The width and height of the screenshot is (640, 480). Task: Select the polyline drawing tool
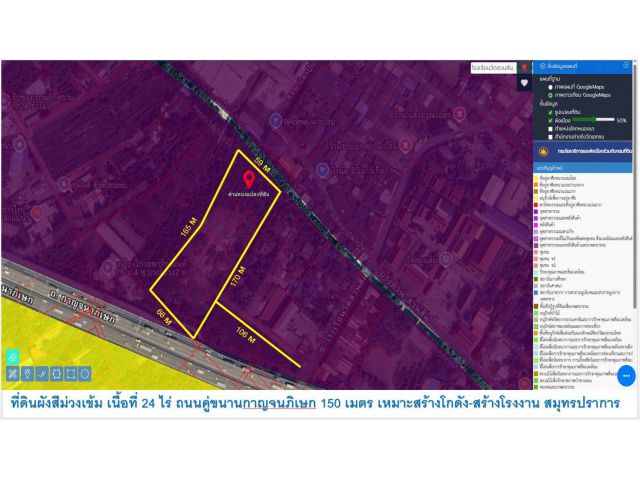(x=42, y=373)
